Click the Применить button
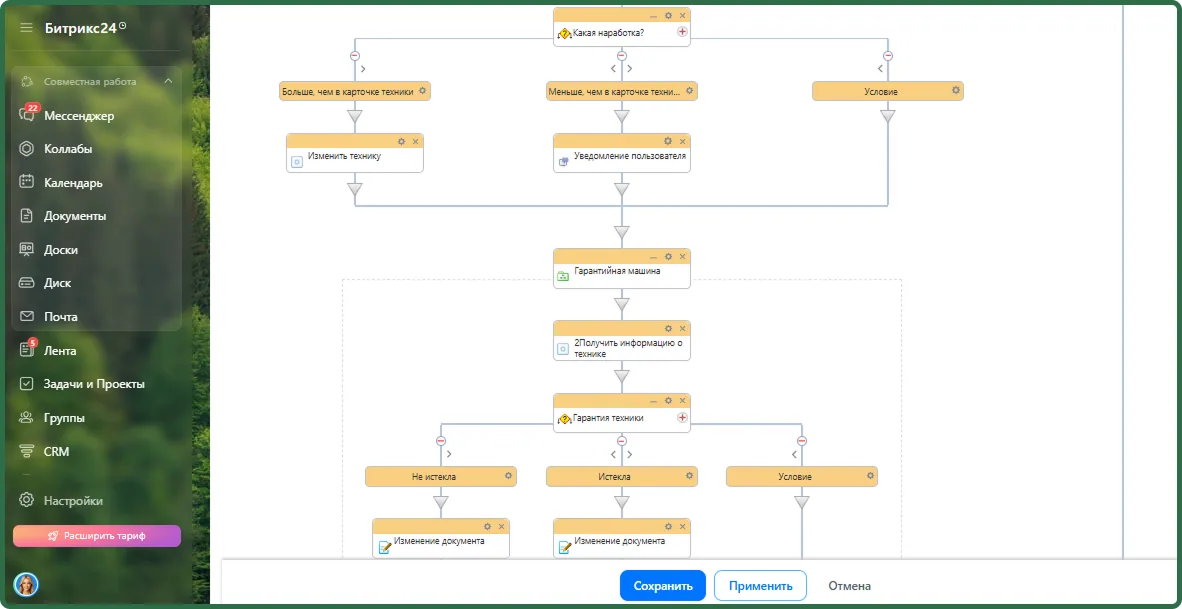 (x=761, y=586)
